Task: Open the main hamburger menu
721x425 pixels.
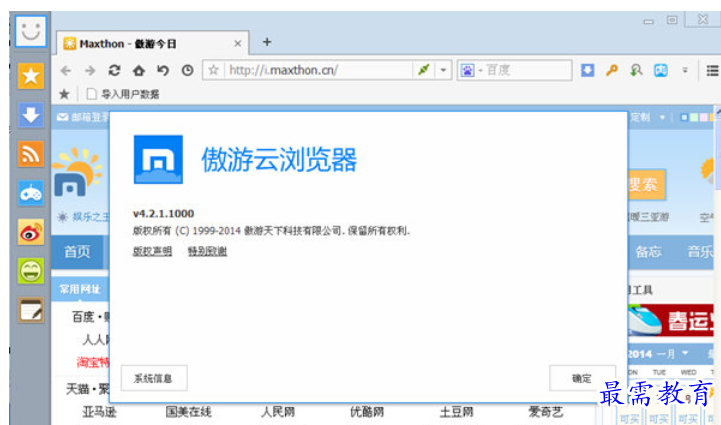Action: (712, 70)
